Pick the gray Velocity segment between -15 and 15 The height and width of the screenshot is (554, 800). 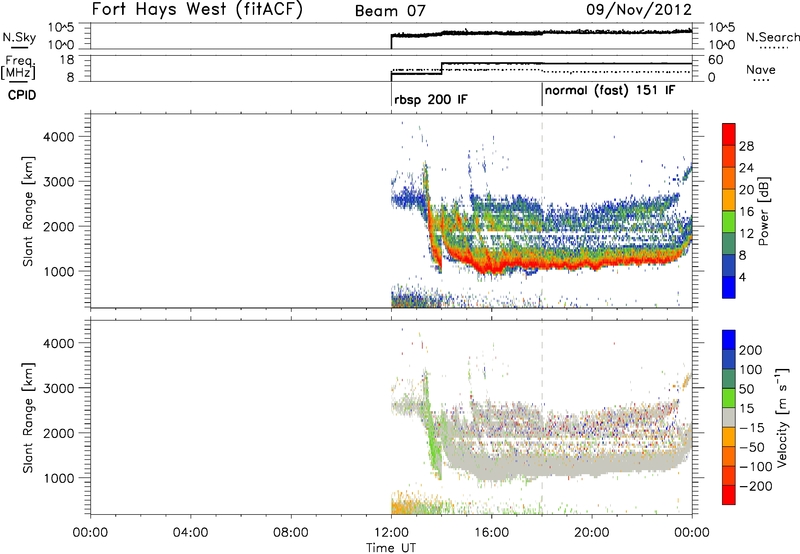click(x=729, y=417)
